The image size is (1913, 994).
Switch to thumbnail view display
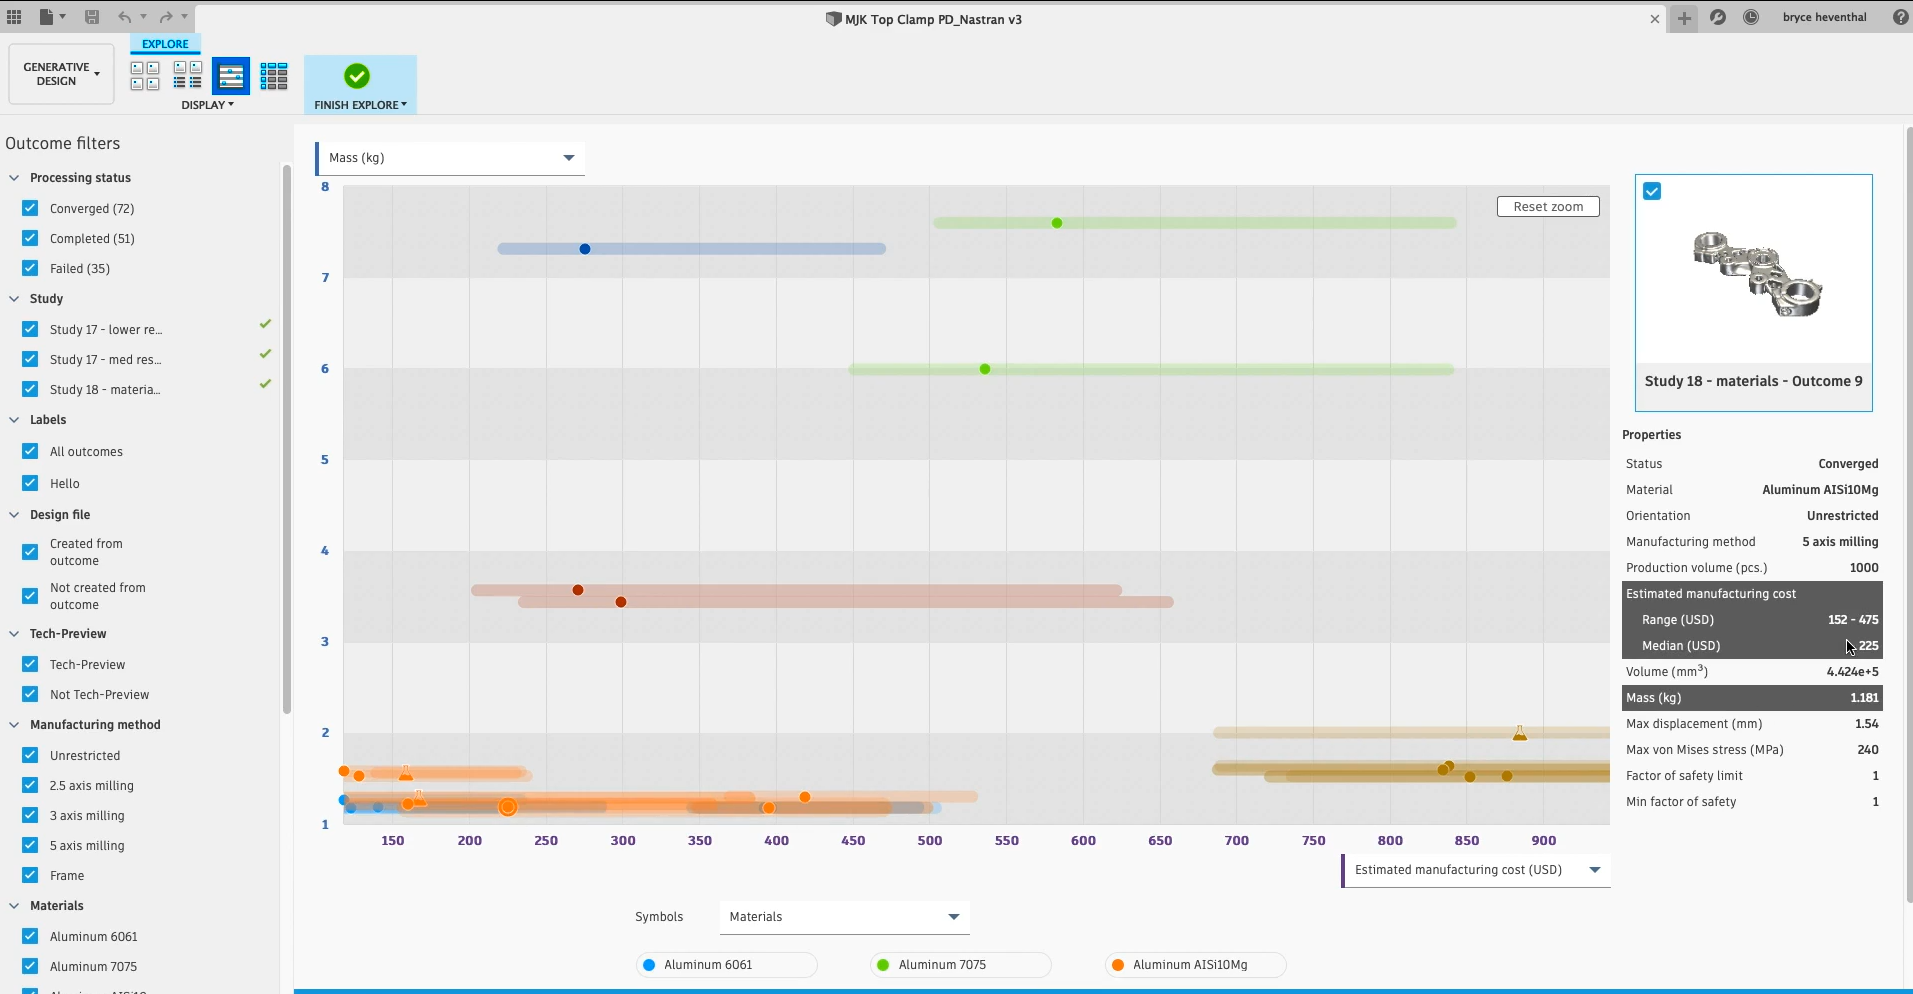pos(145,76)
